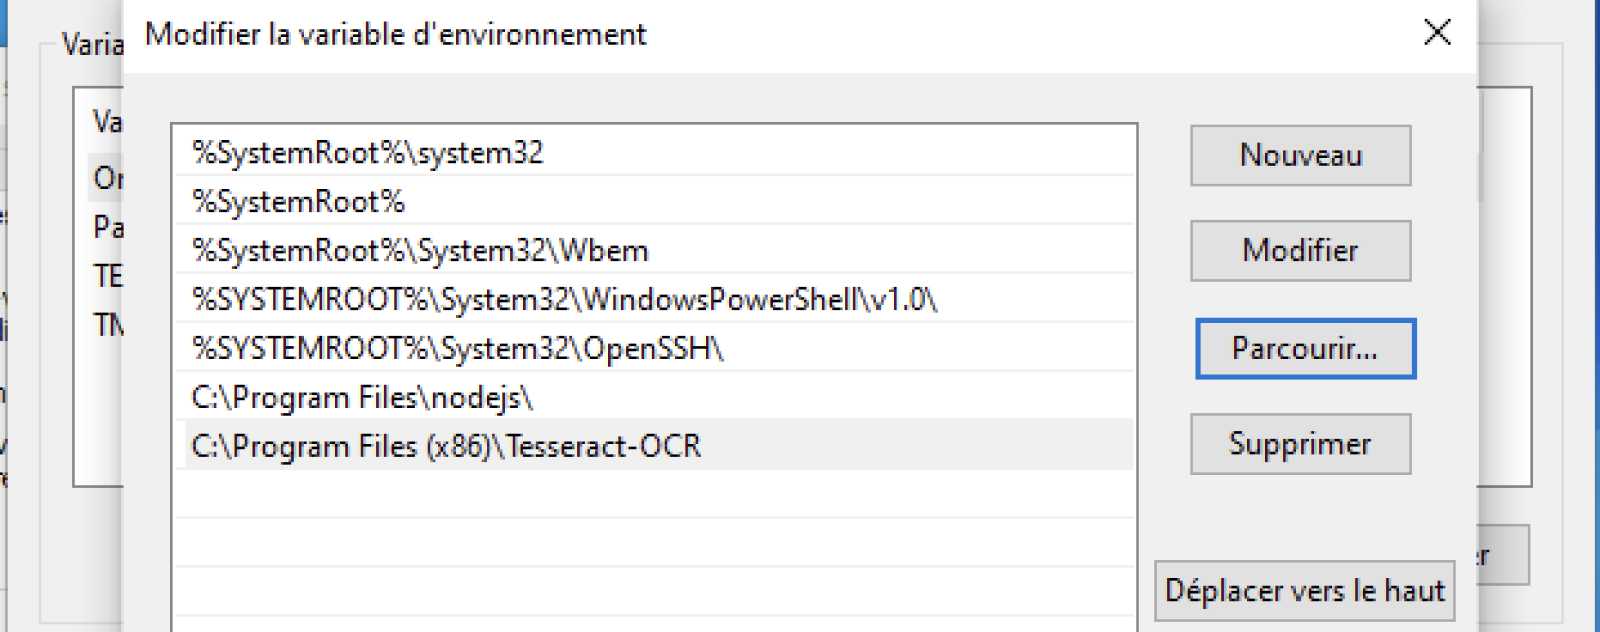The height and width of the screenshot is (632, 1600).
Task: Select the plain %SystemRoot% entry
Action: (655, 201)
